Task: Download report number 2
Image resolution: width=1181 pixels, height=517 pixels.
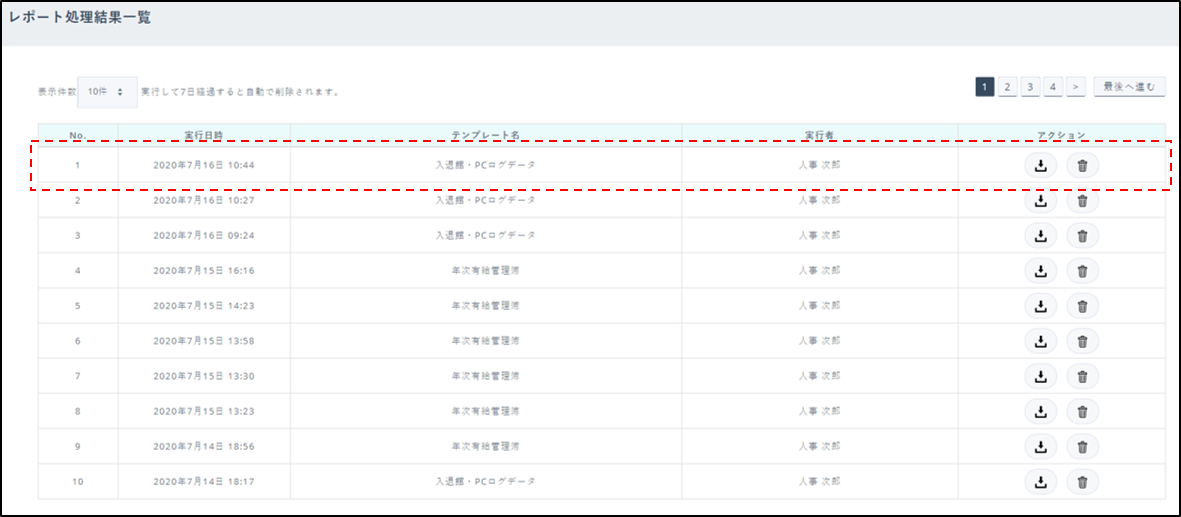Action: (x=1040, y=200)
